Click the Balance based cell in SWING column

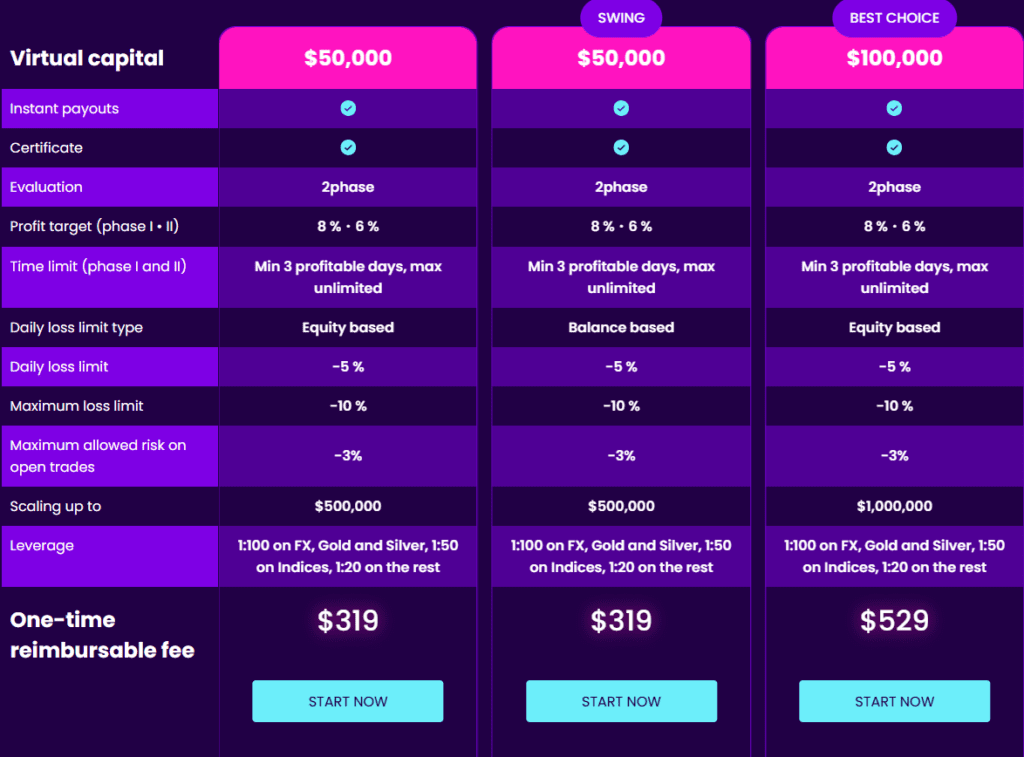pos(621,327)
